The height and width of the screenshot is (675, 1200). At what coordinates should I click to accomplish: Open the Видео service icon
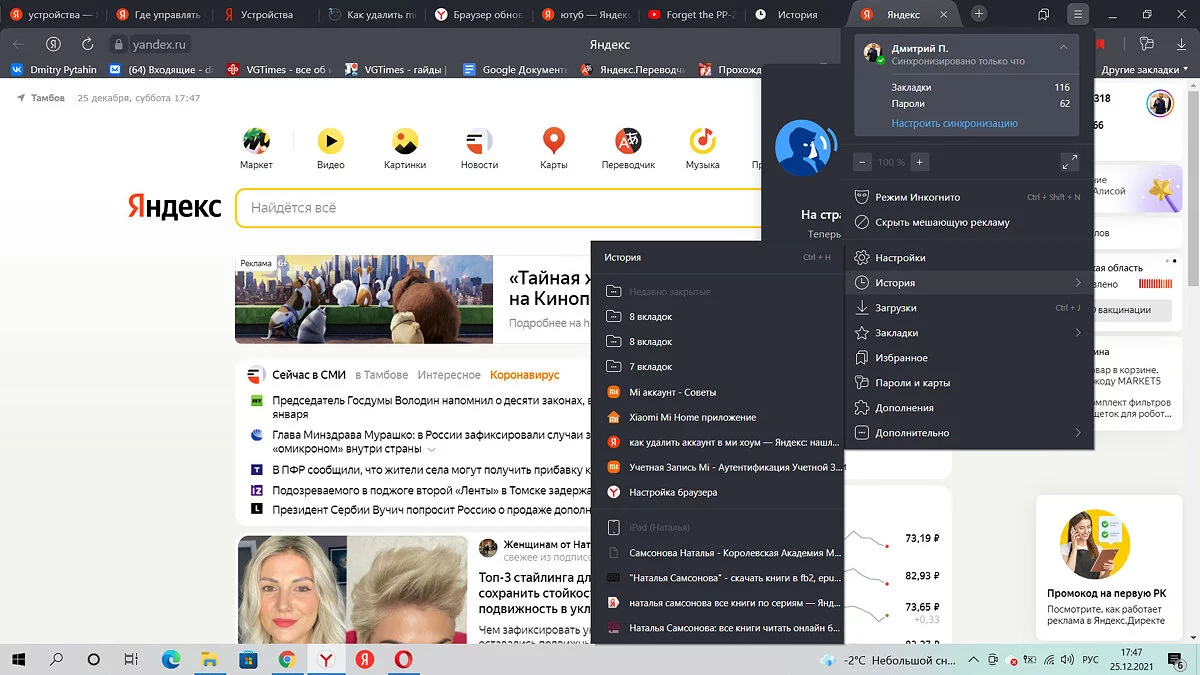(330, 142)
